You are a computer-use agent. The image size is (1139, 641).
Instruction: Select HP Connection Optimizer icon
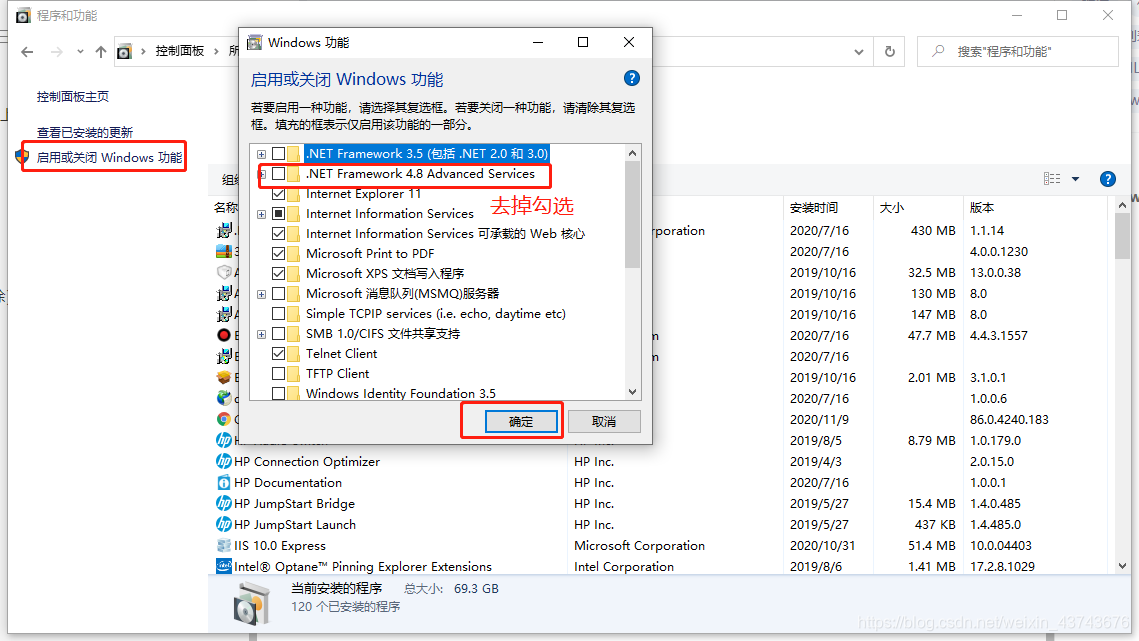tap(224, 461)
